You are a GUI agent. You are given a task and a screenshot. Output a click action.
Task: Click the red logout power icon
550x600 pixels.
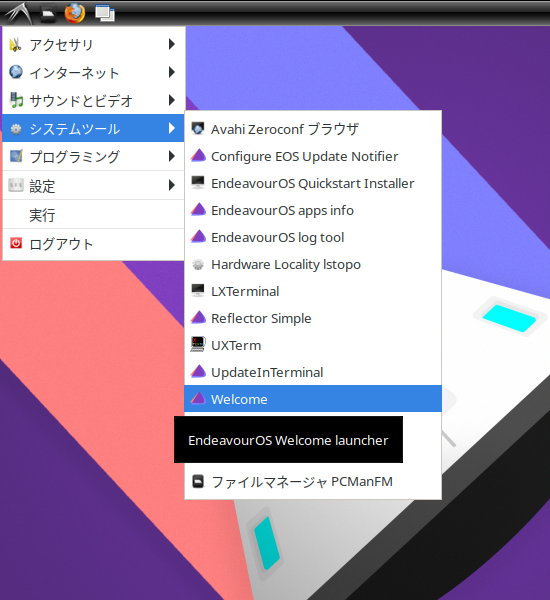[16, 243]
